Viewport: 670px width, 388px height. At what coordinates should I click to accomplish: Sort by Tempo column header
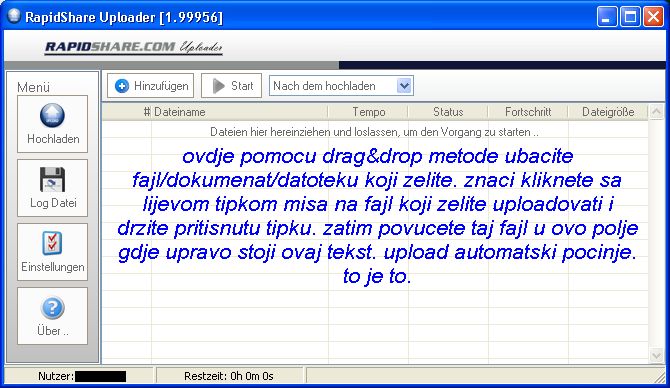[x=368, y=112]
